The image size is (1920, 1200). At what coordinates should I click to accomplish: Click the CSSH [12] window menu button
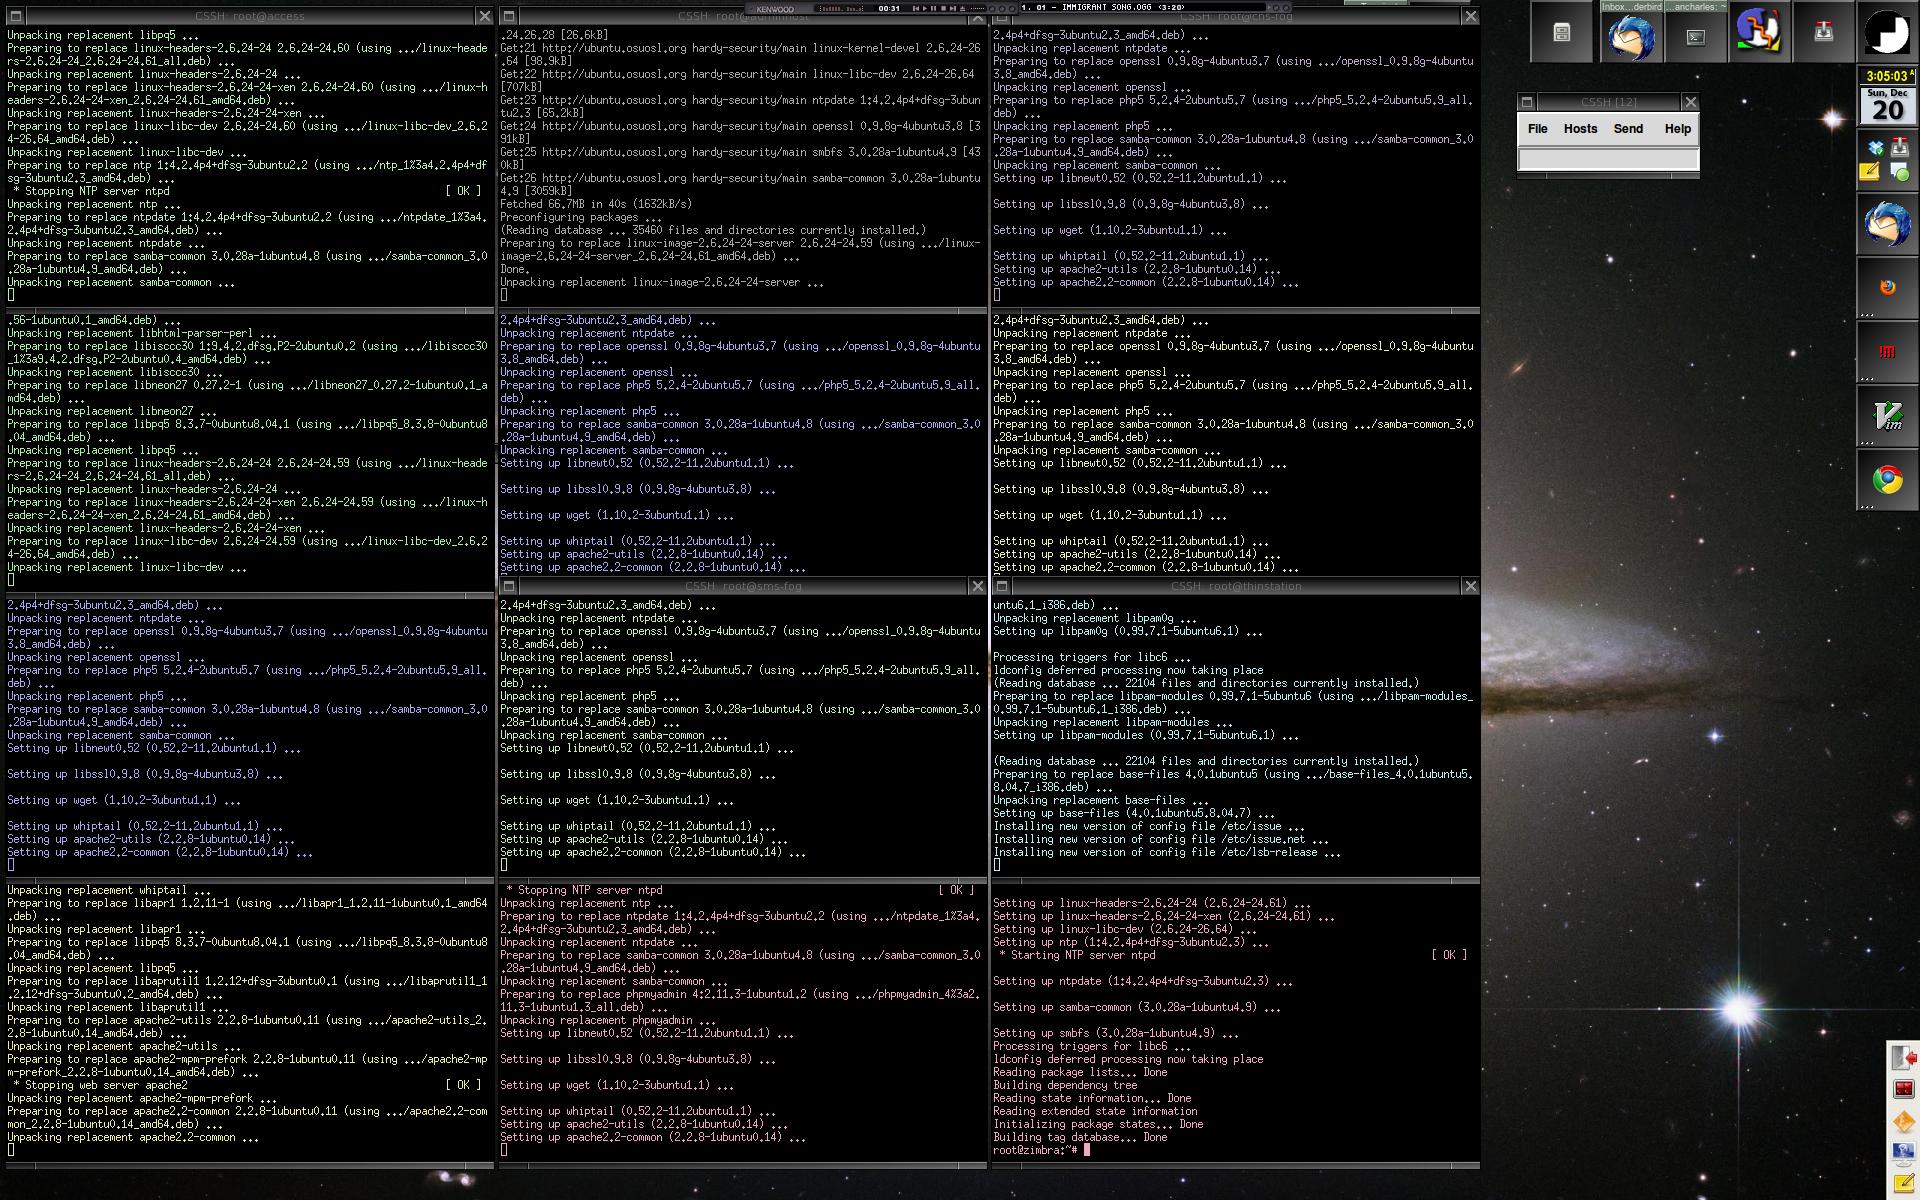(x=1526, y=102)
